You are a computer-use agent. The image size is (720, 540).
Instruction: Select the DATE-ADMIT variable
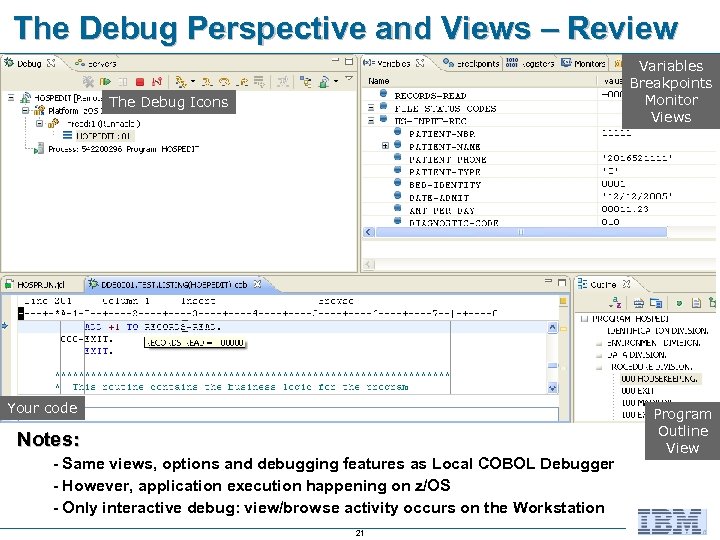(439, 197)
